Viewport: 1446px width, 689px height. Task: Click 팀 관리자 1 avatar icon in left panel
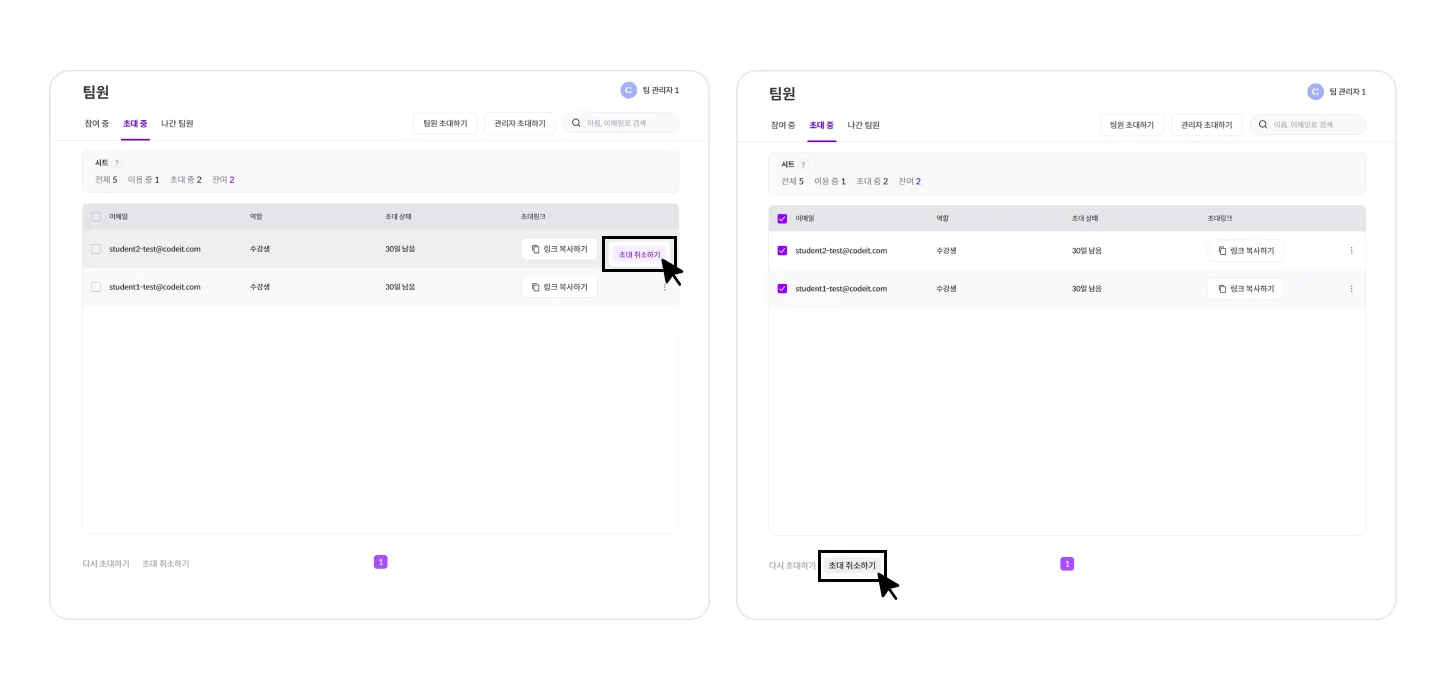(628, 90)
